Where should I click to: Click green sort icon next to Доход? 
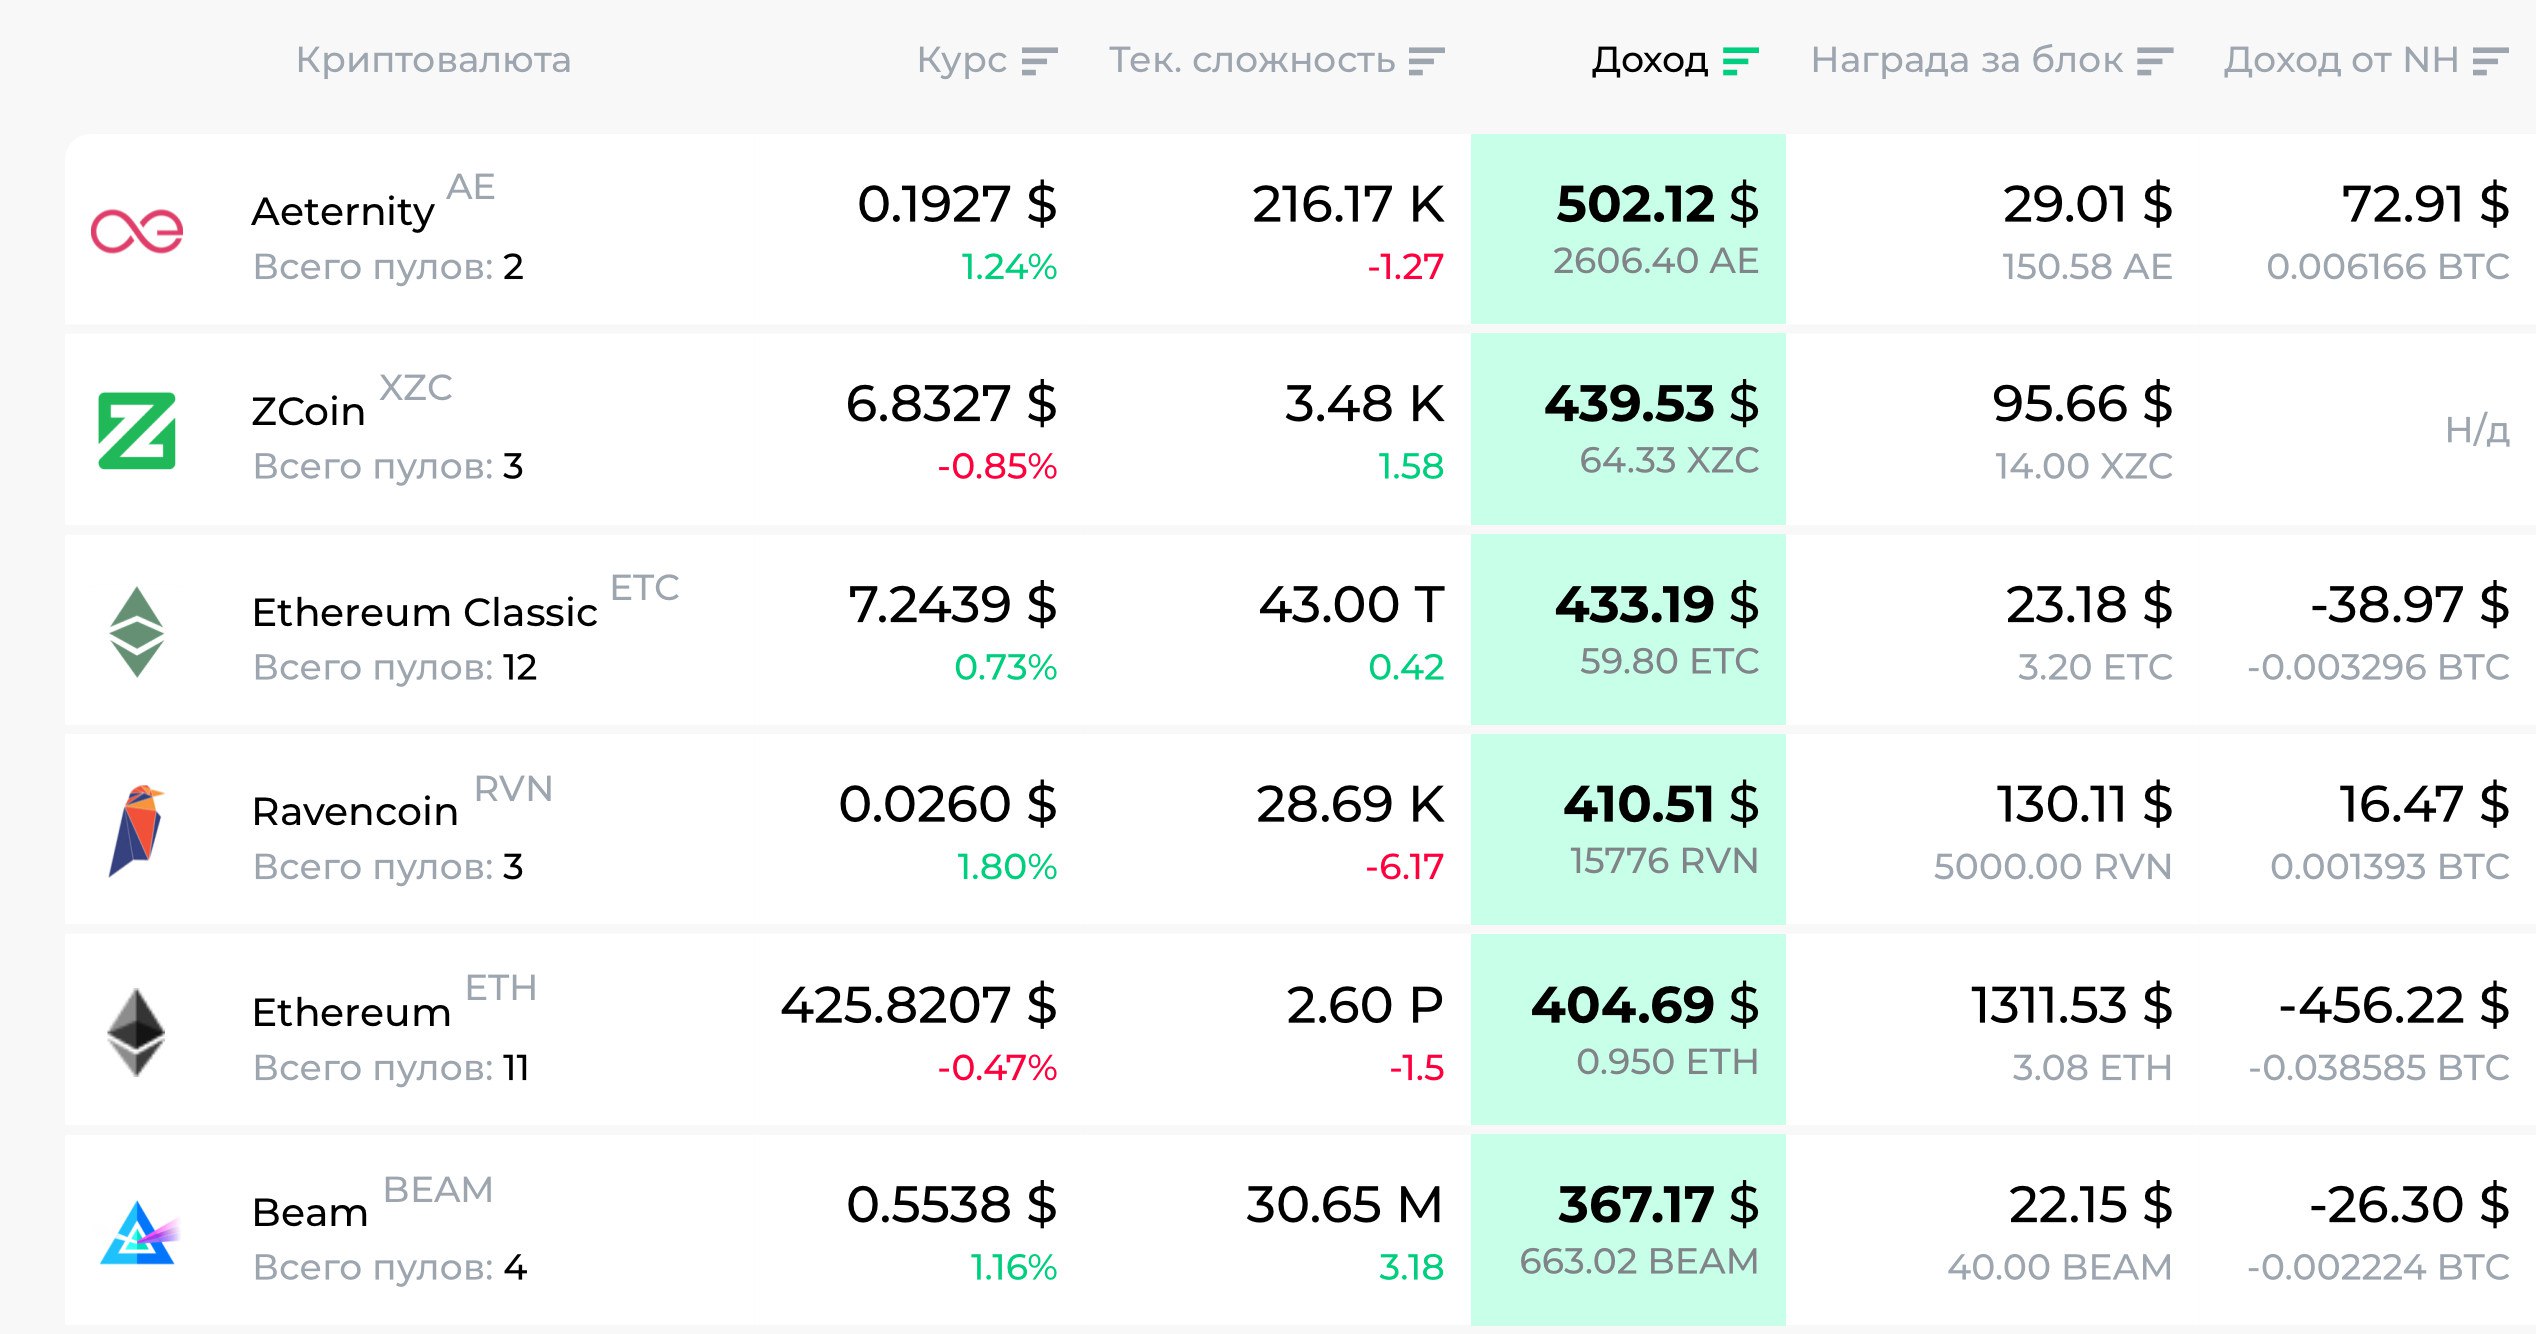(1740, 61)
